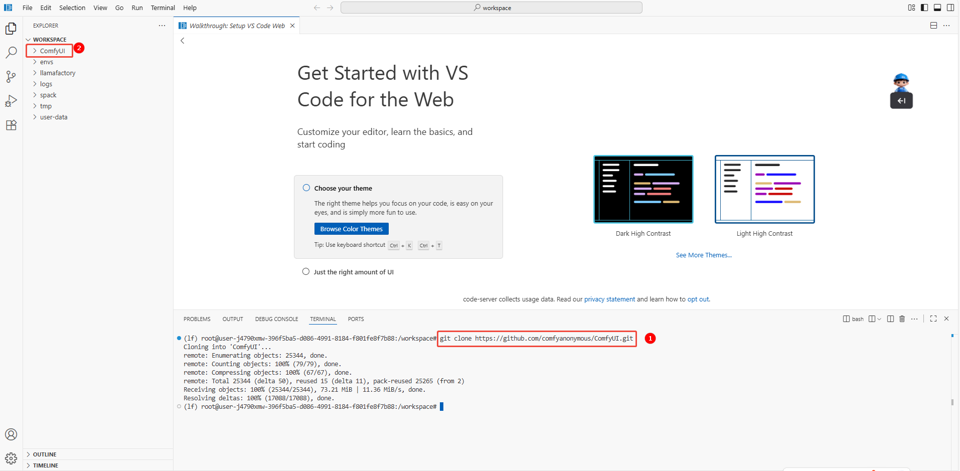This screenshot has height=471, width=960.
Task: Expand the ComfyUI folder
Action: pyautogui.click(x=52, y=51)
